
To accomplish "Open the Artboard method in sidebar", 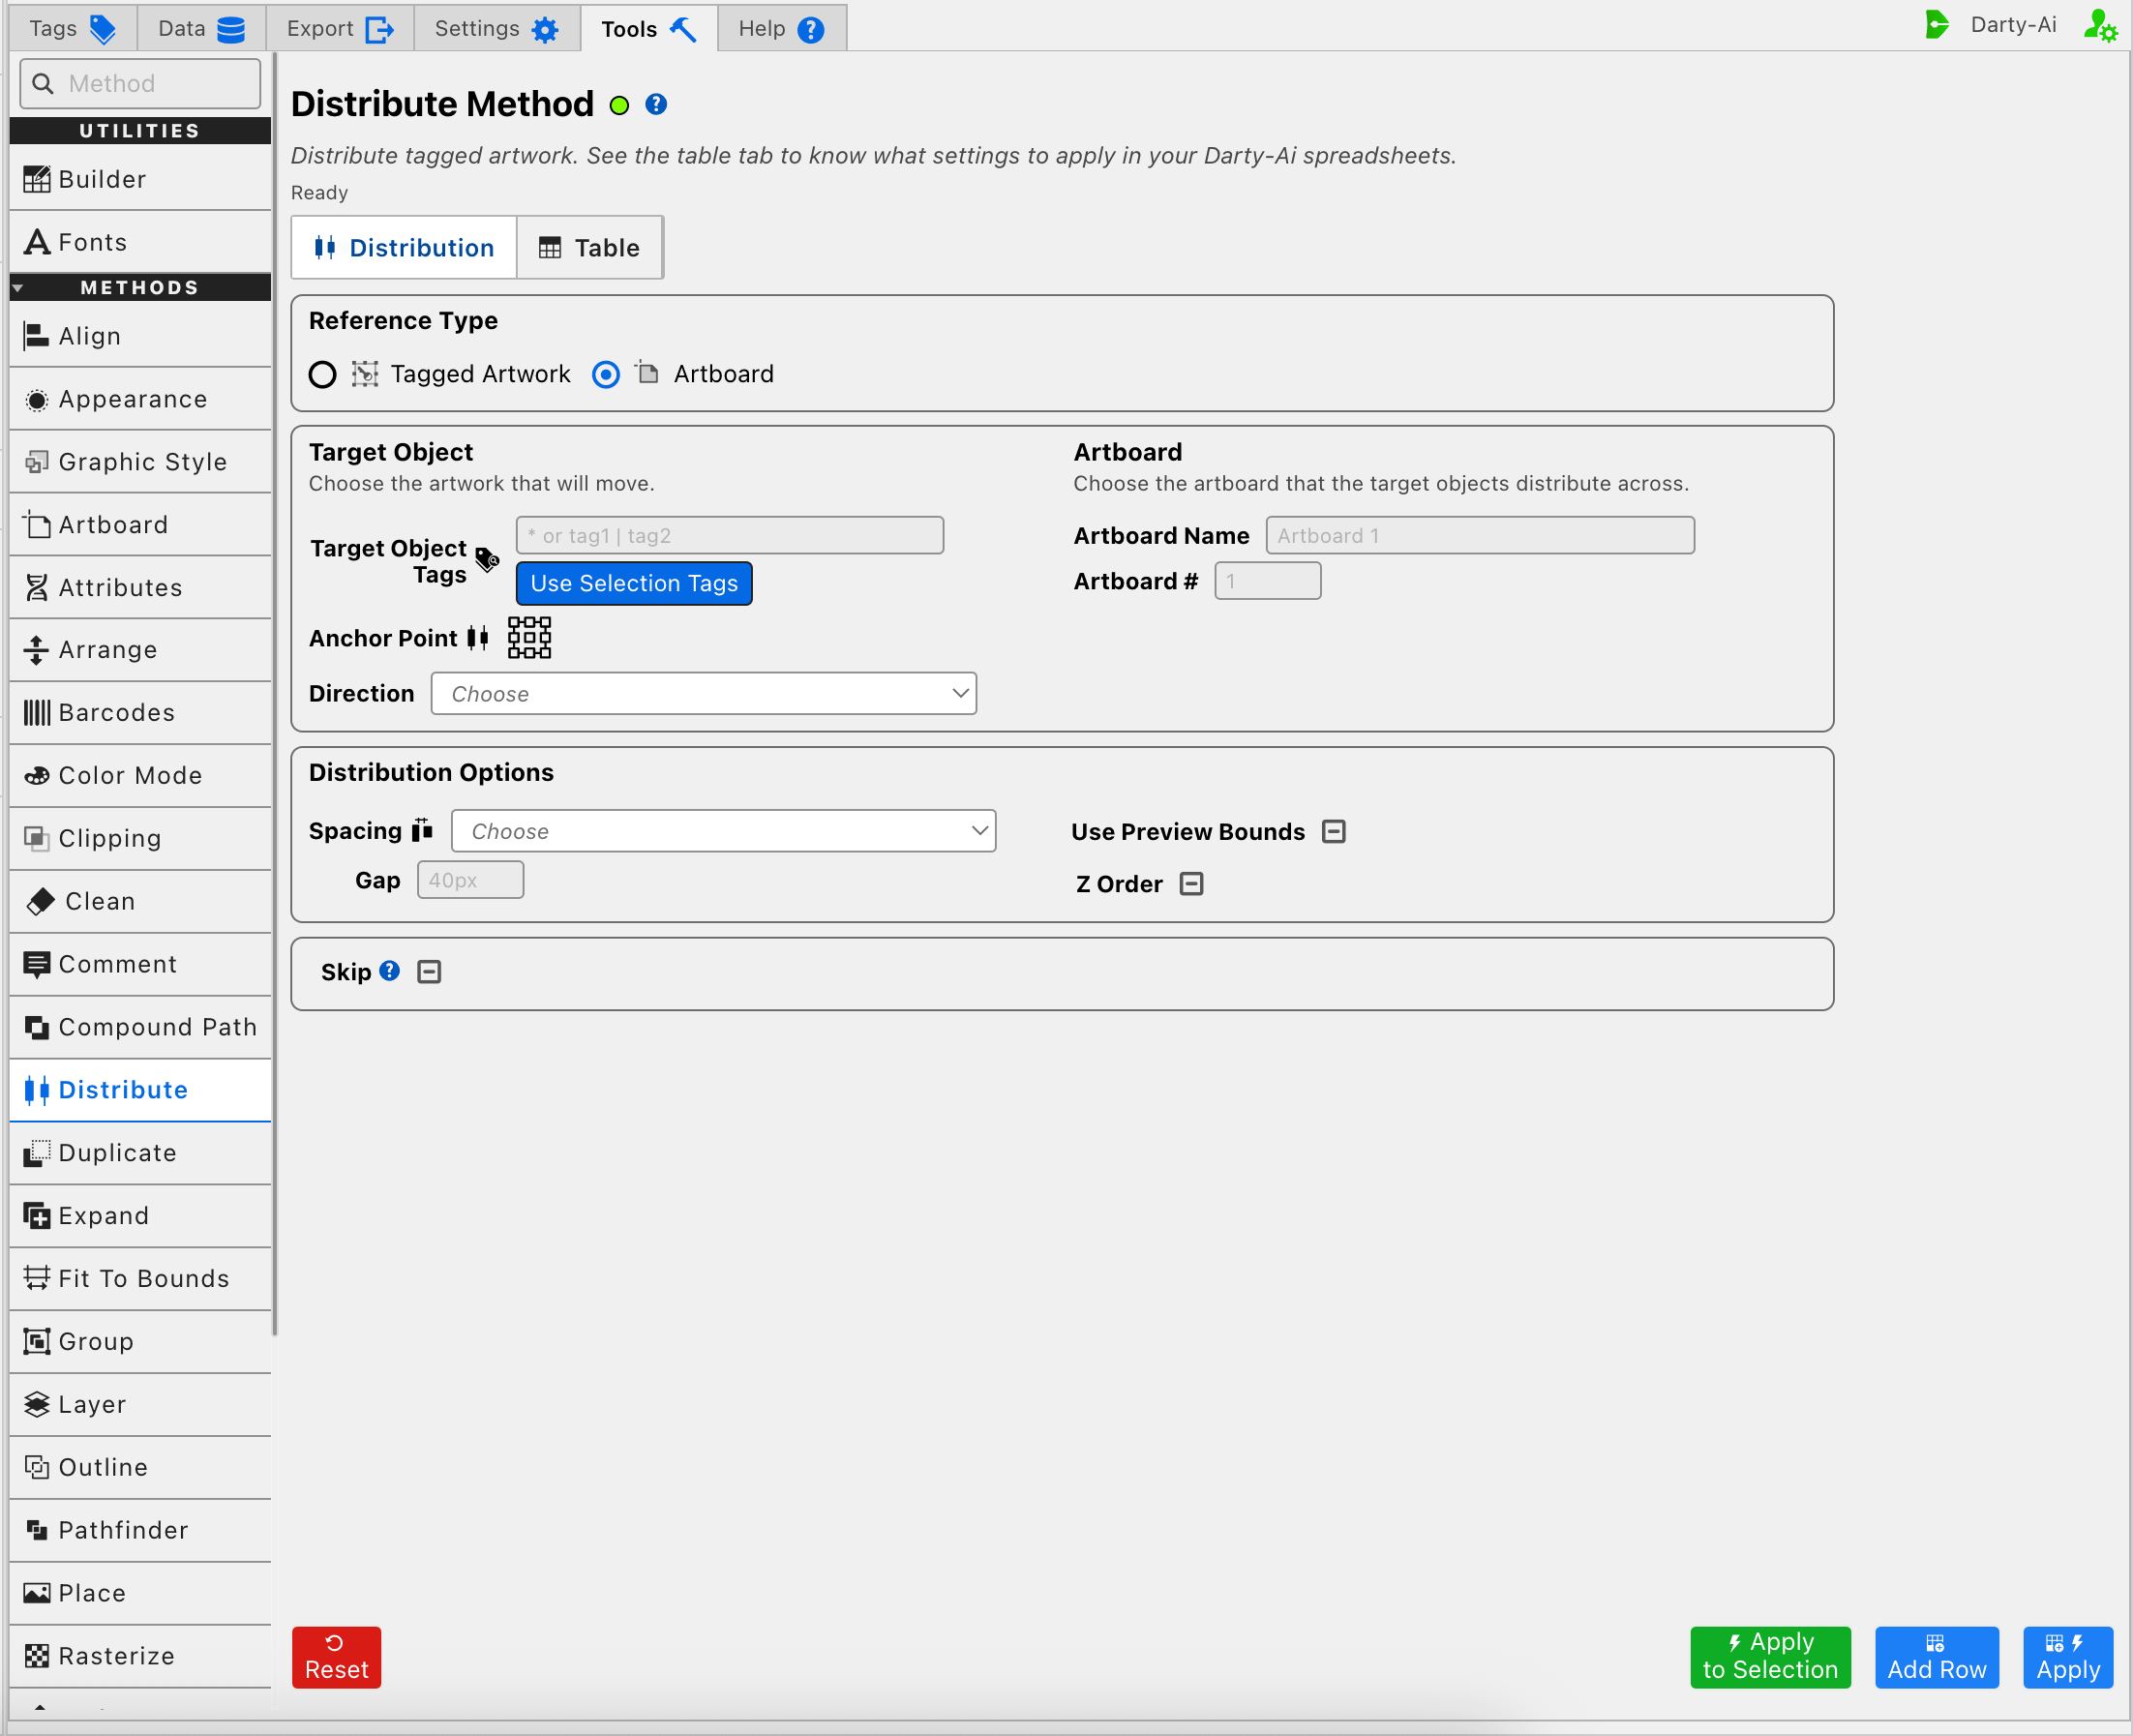I will tap(140, 525).
